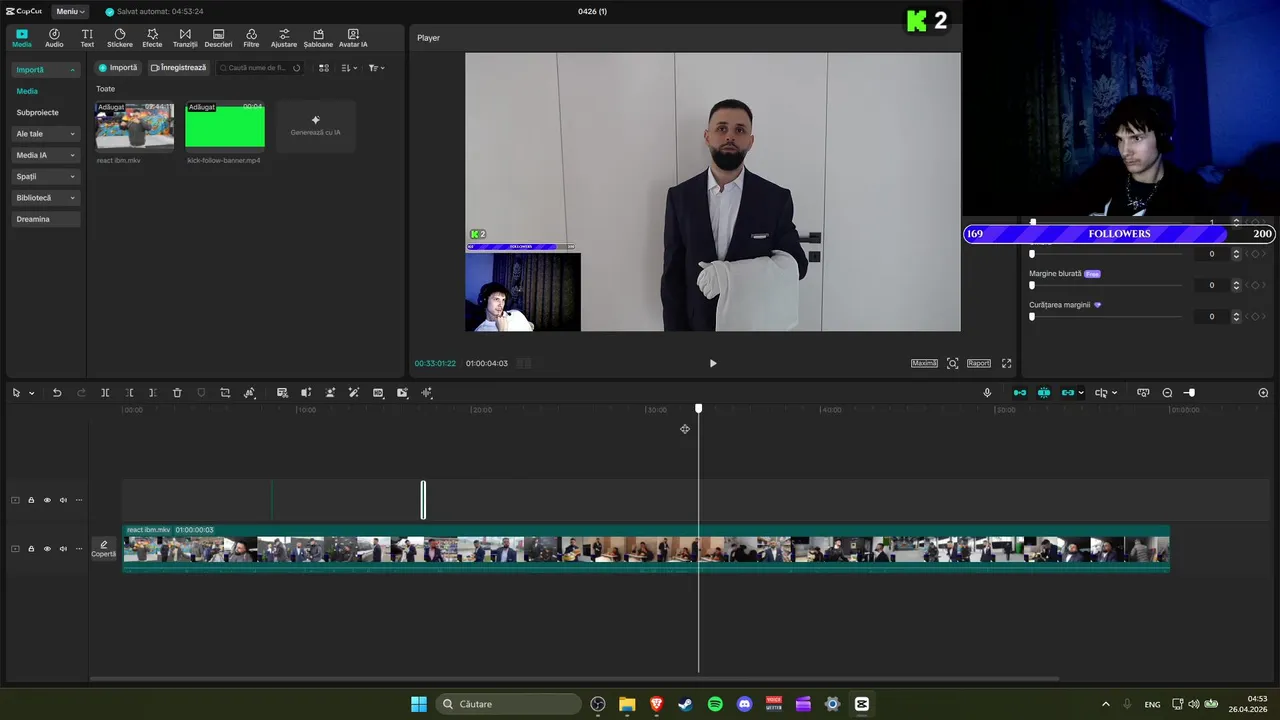Click the speed curve tool
The height and width of the screenshot is (720, 1280).
point(249,393)
